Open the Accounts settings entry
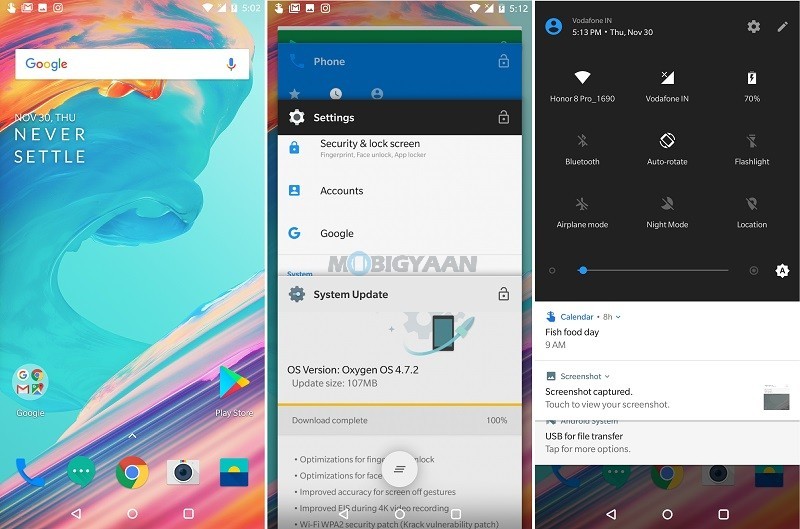Viewport: 800px width, 529px height. point(399,190)
